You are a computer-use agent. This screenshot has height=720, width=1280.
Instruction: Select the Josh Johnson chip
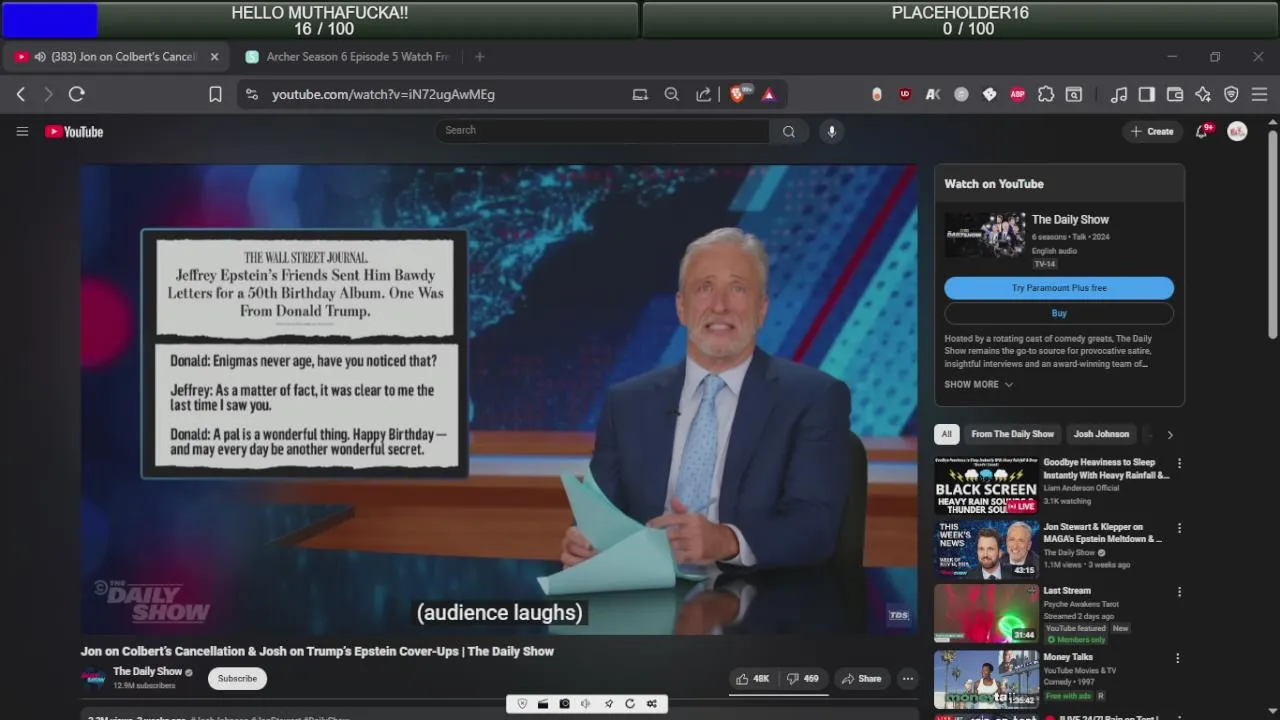point(1101,434)
